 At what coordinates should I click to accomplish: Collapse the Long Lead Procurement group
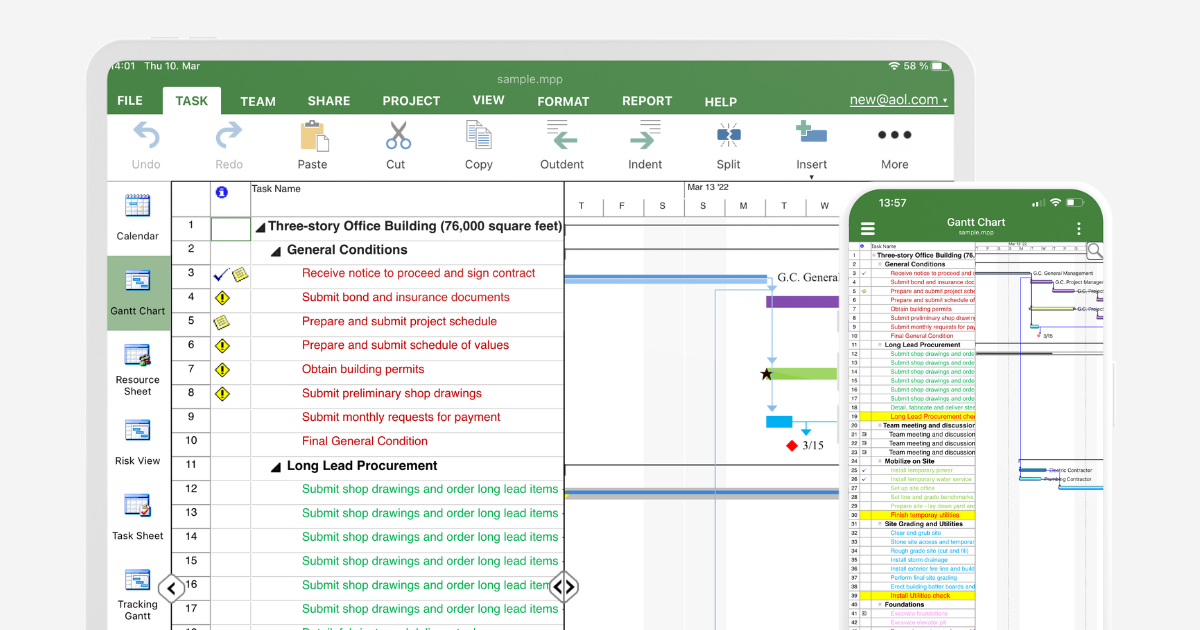pos(278,465)
